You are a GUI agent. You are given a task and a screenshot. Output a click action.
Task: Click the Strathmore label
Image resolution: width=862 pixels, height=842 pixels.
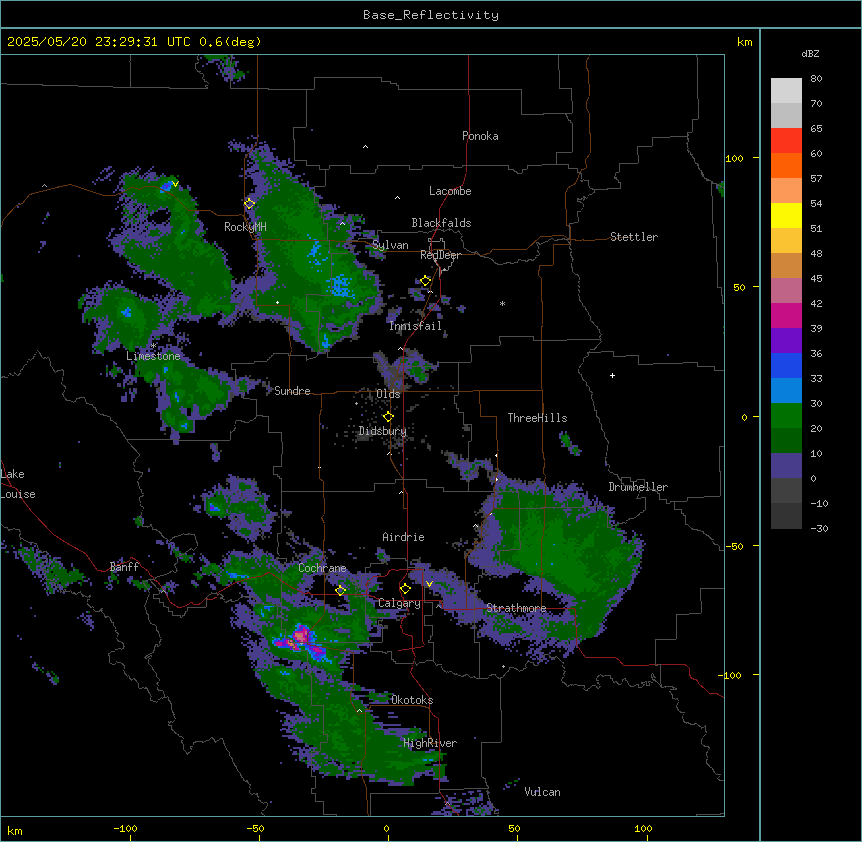click(516, 608)
